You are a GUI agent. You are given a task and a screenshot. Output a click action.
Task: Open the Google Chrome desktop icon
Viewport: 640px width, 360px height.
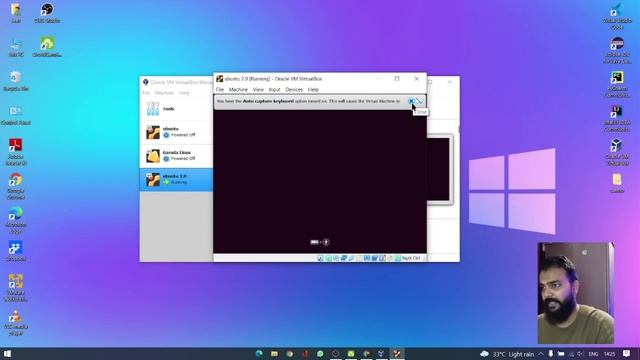point(16,186)
